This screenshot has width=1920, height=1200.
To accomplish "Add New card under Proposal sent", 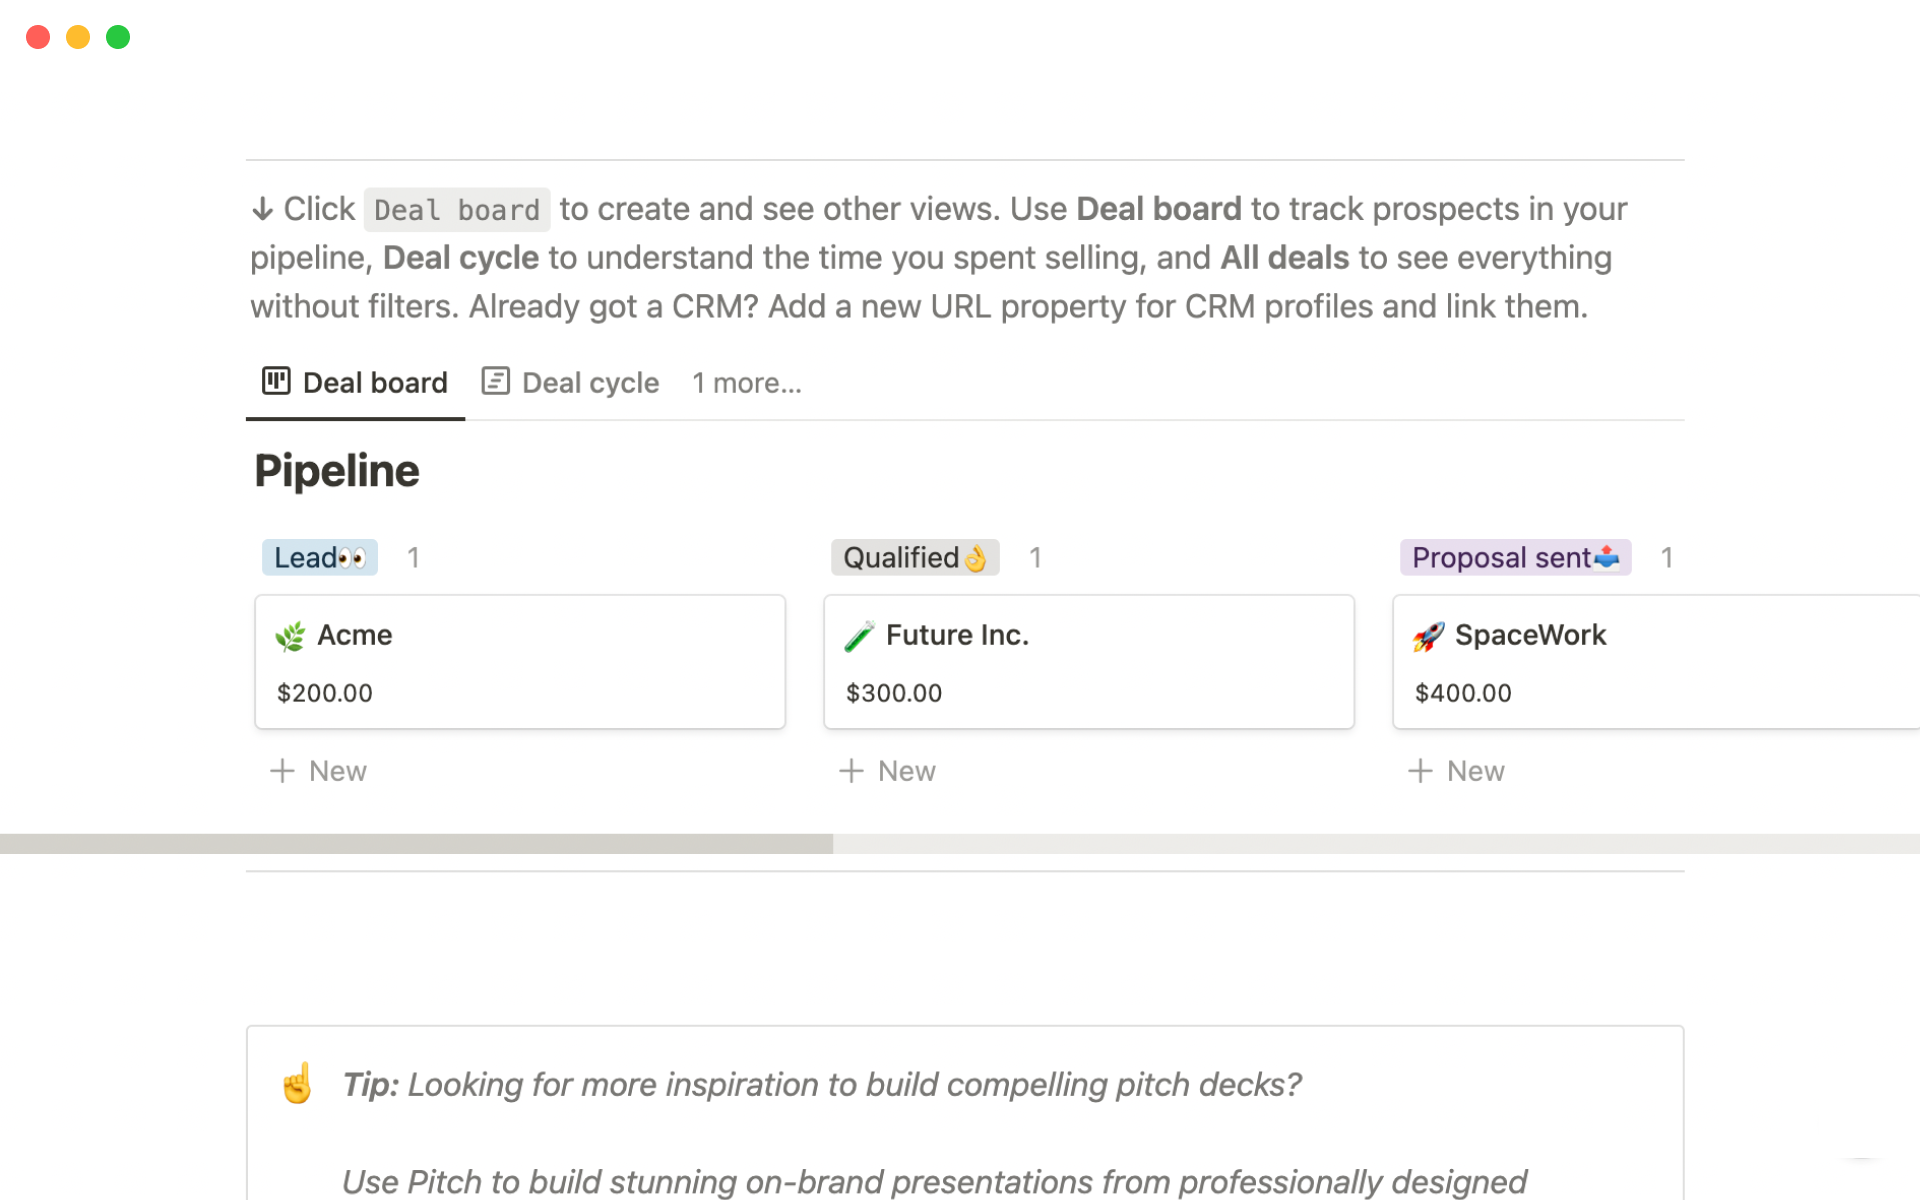I will (1456, 771).
